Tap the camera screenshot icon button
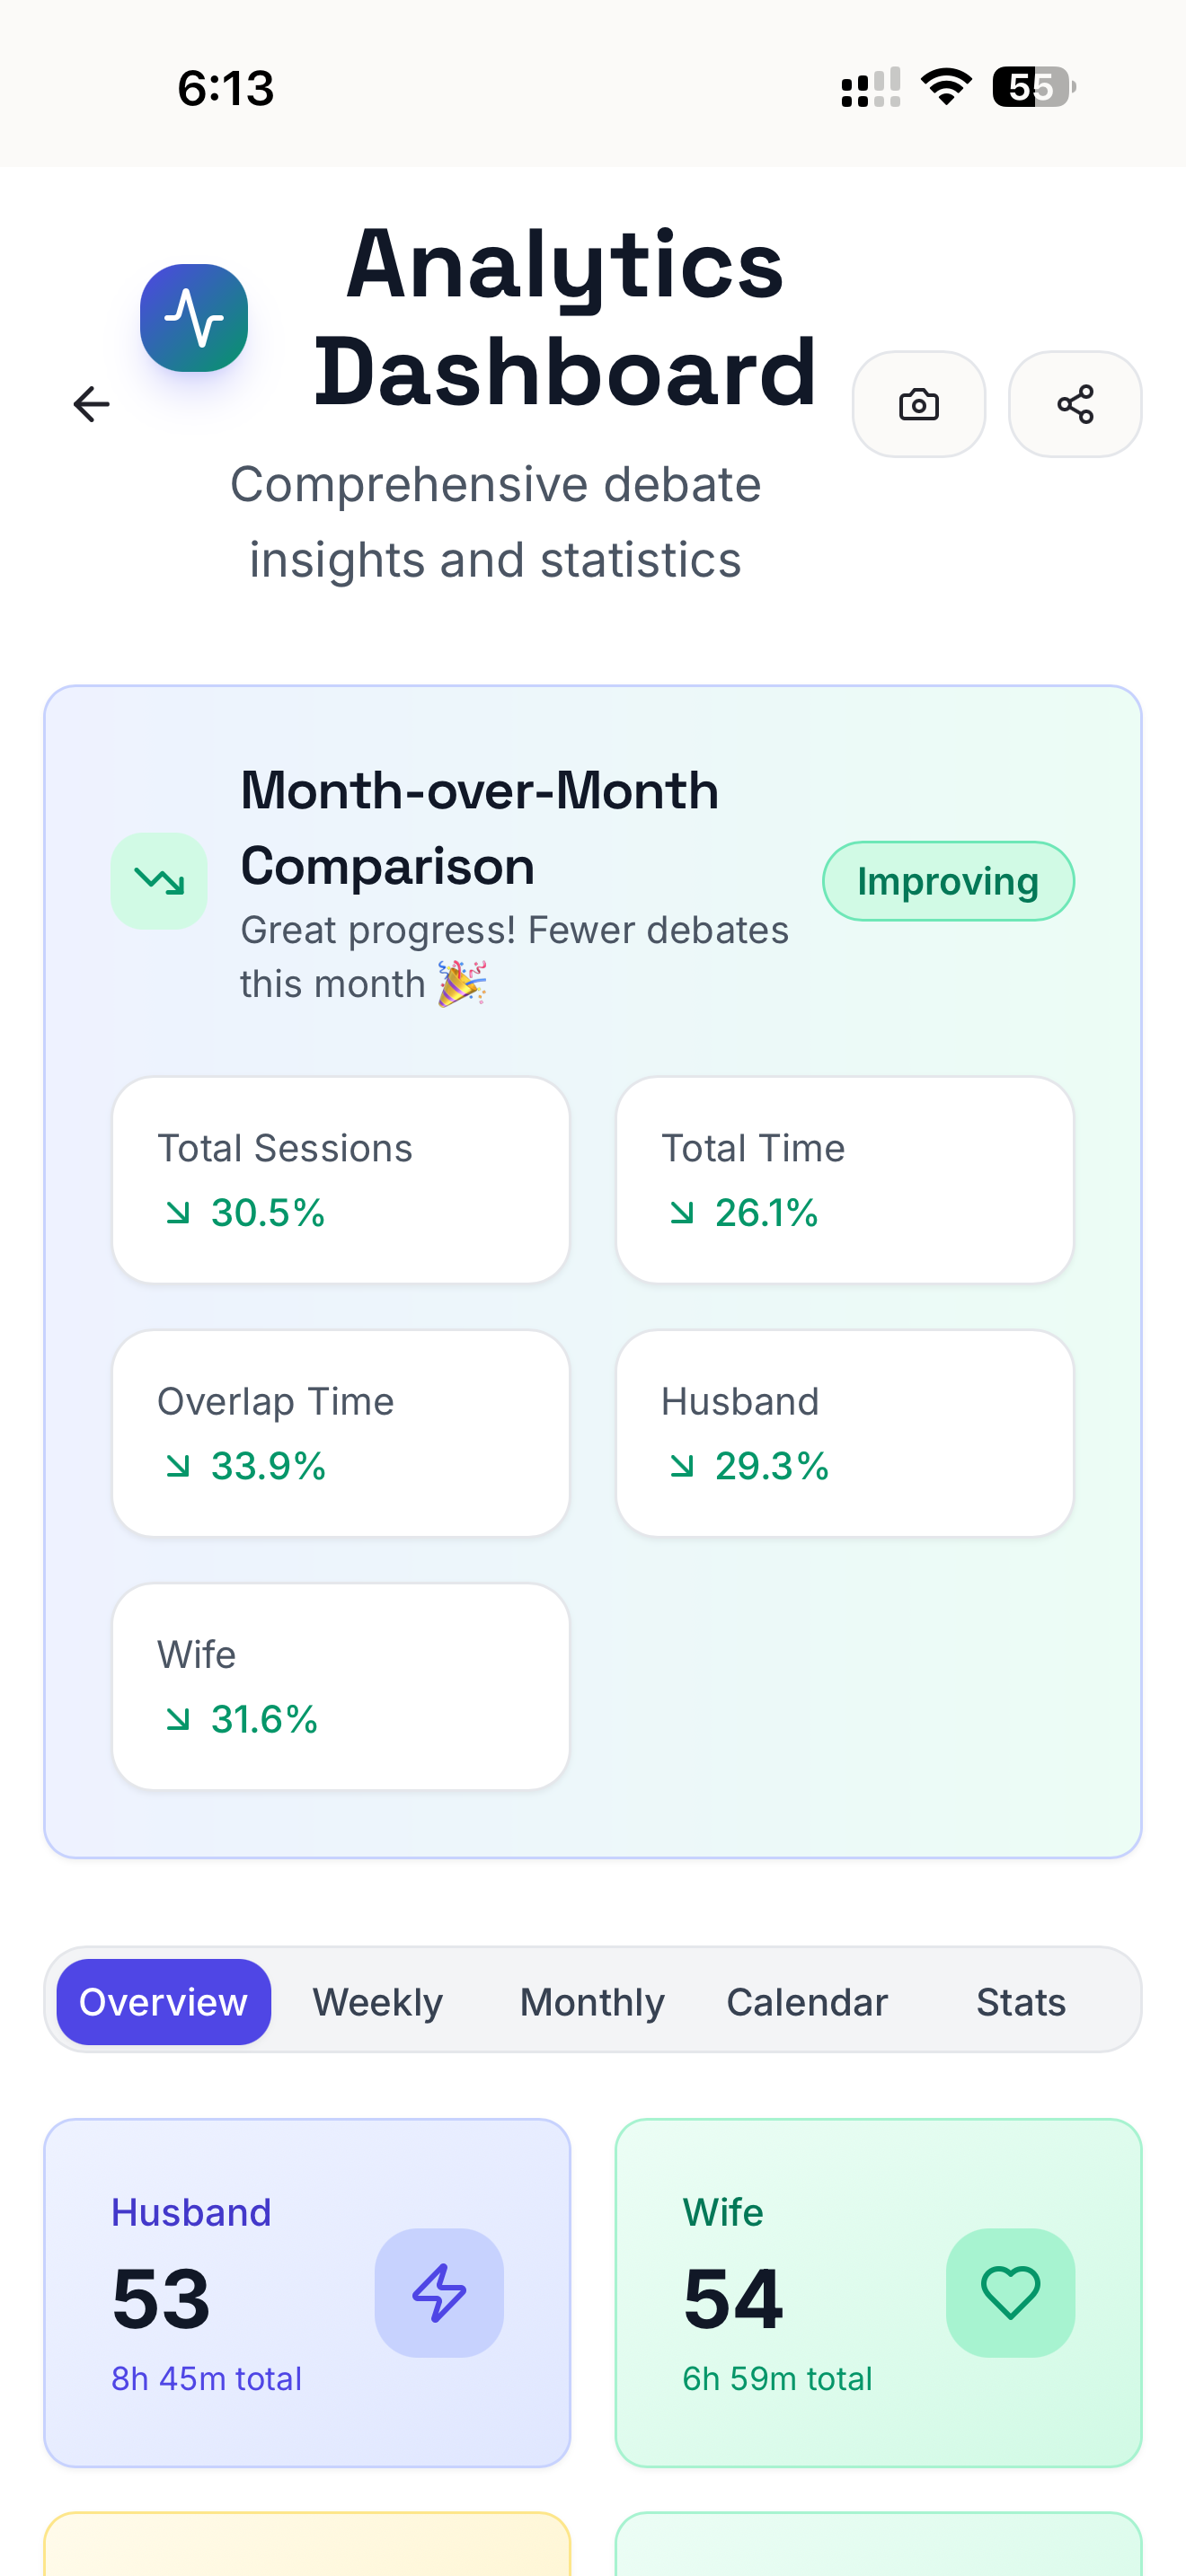The width and height of the screenshot is (1186, 2576). [918, 404]
